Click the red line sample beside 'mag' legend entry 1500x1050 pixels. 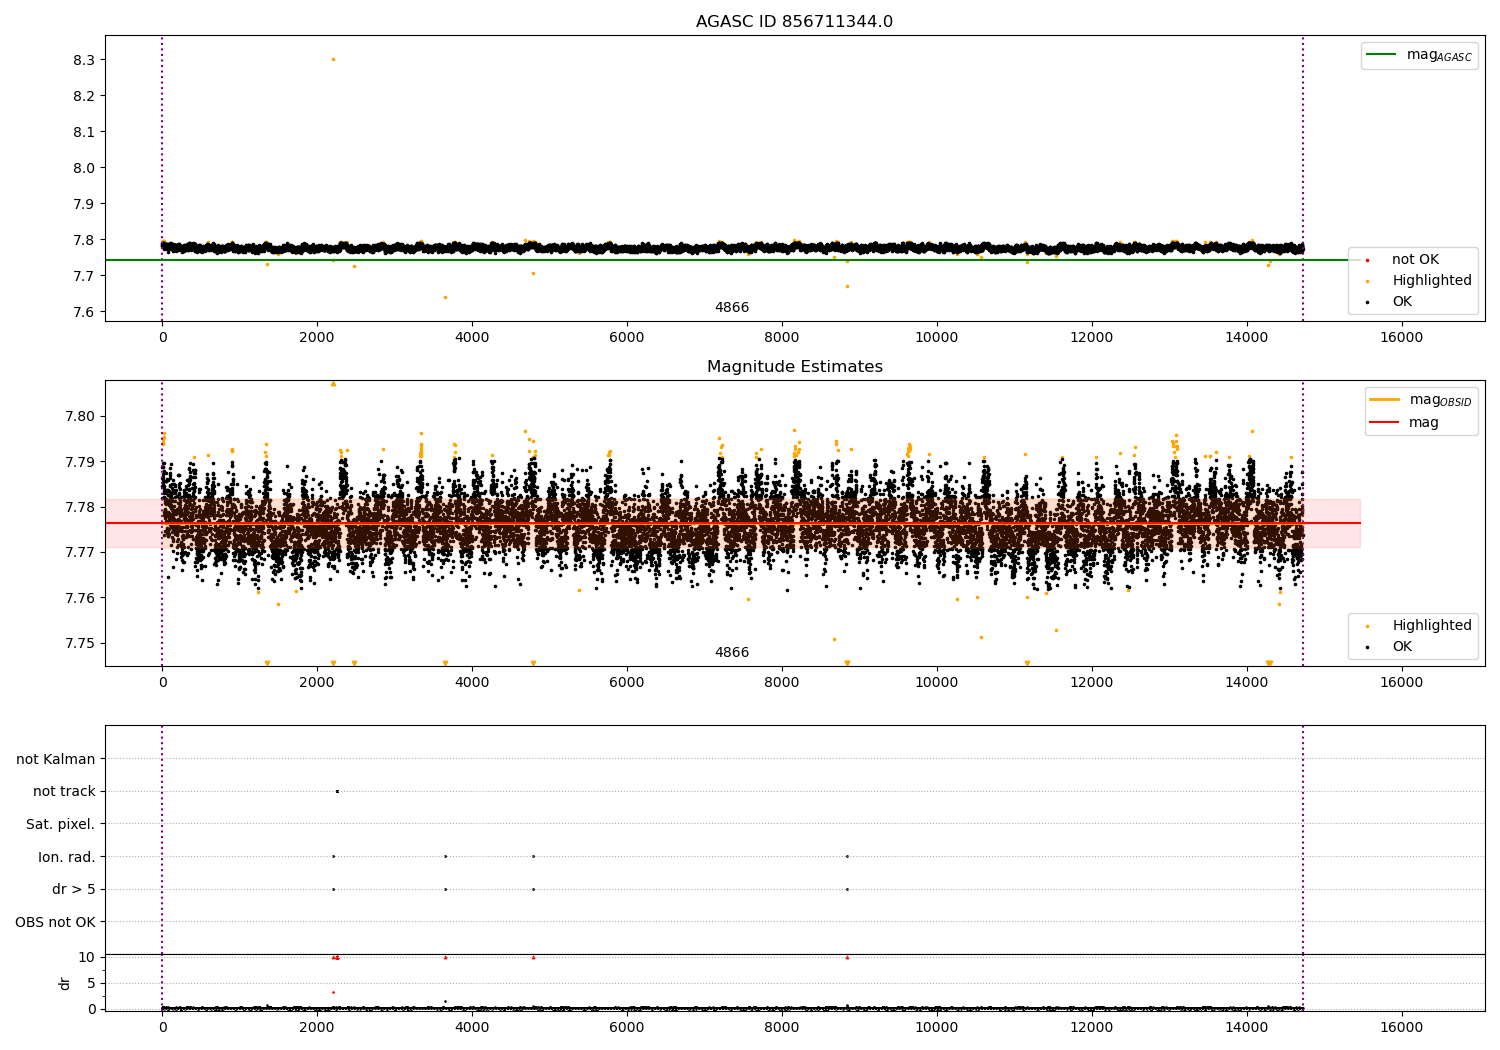1384,423
